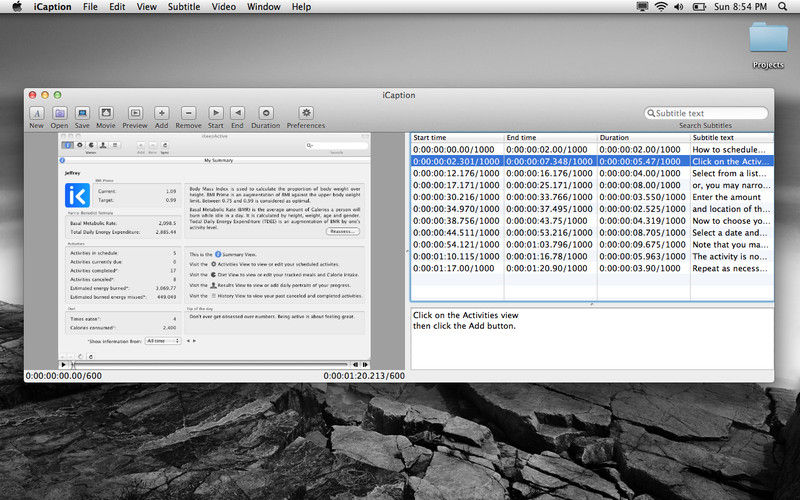Select row 'Select from a list...'
This screenshot has width=800, height=500.
tap(592, 173)
